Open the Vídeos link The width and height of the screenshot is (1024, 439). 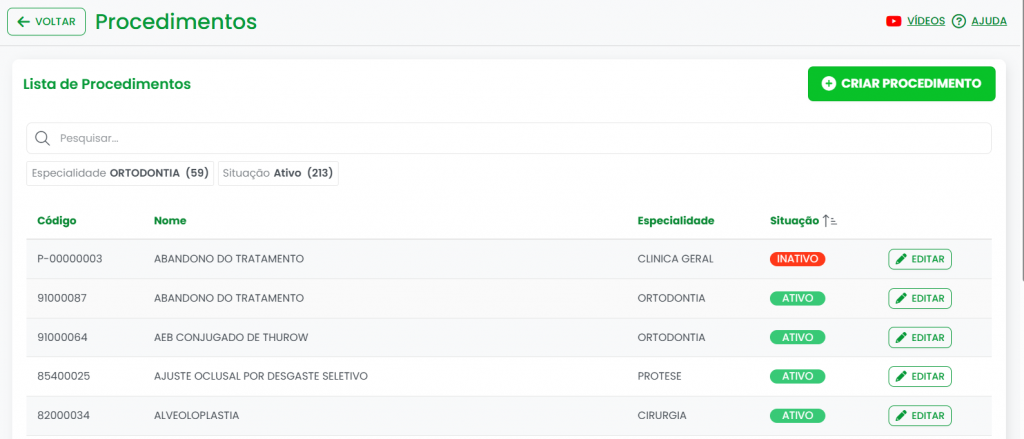[926, 21]
